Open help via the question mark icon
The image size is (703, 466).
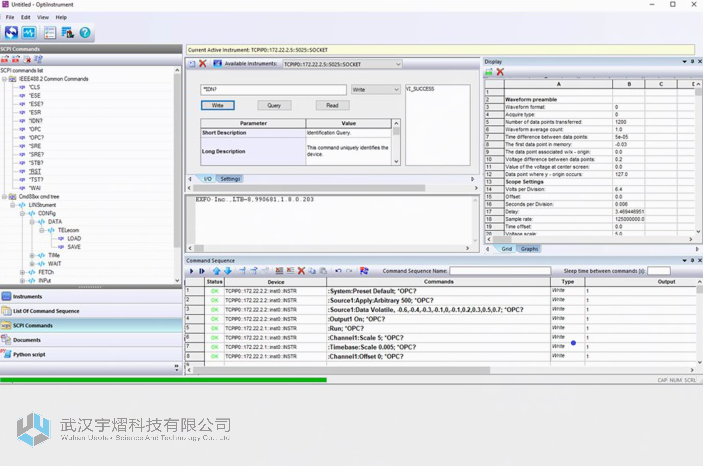85,33
